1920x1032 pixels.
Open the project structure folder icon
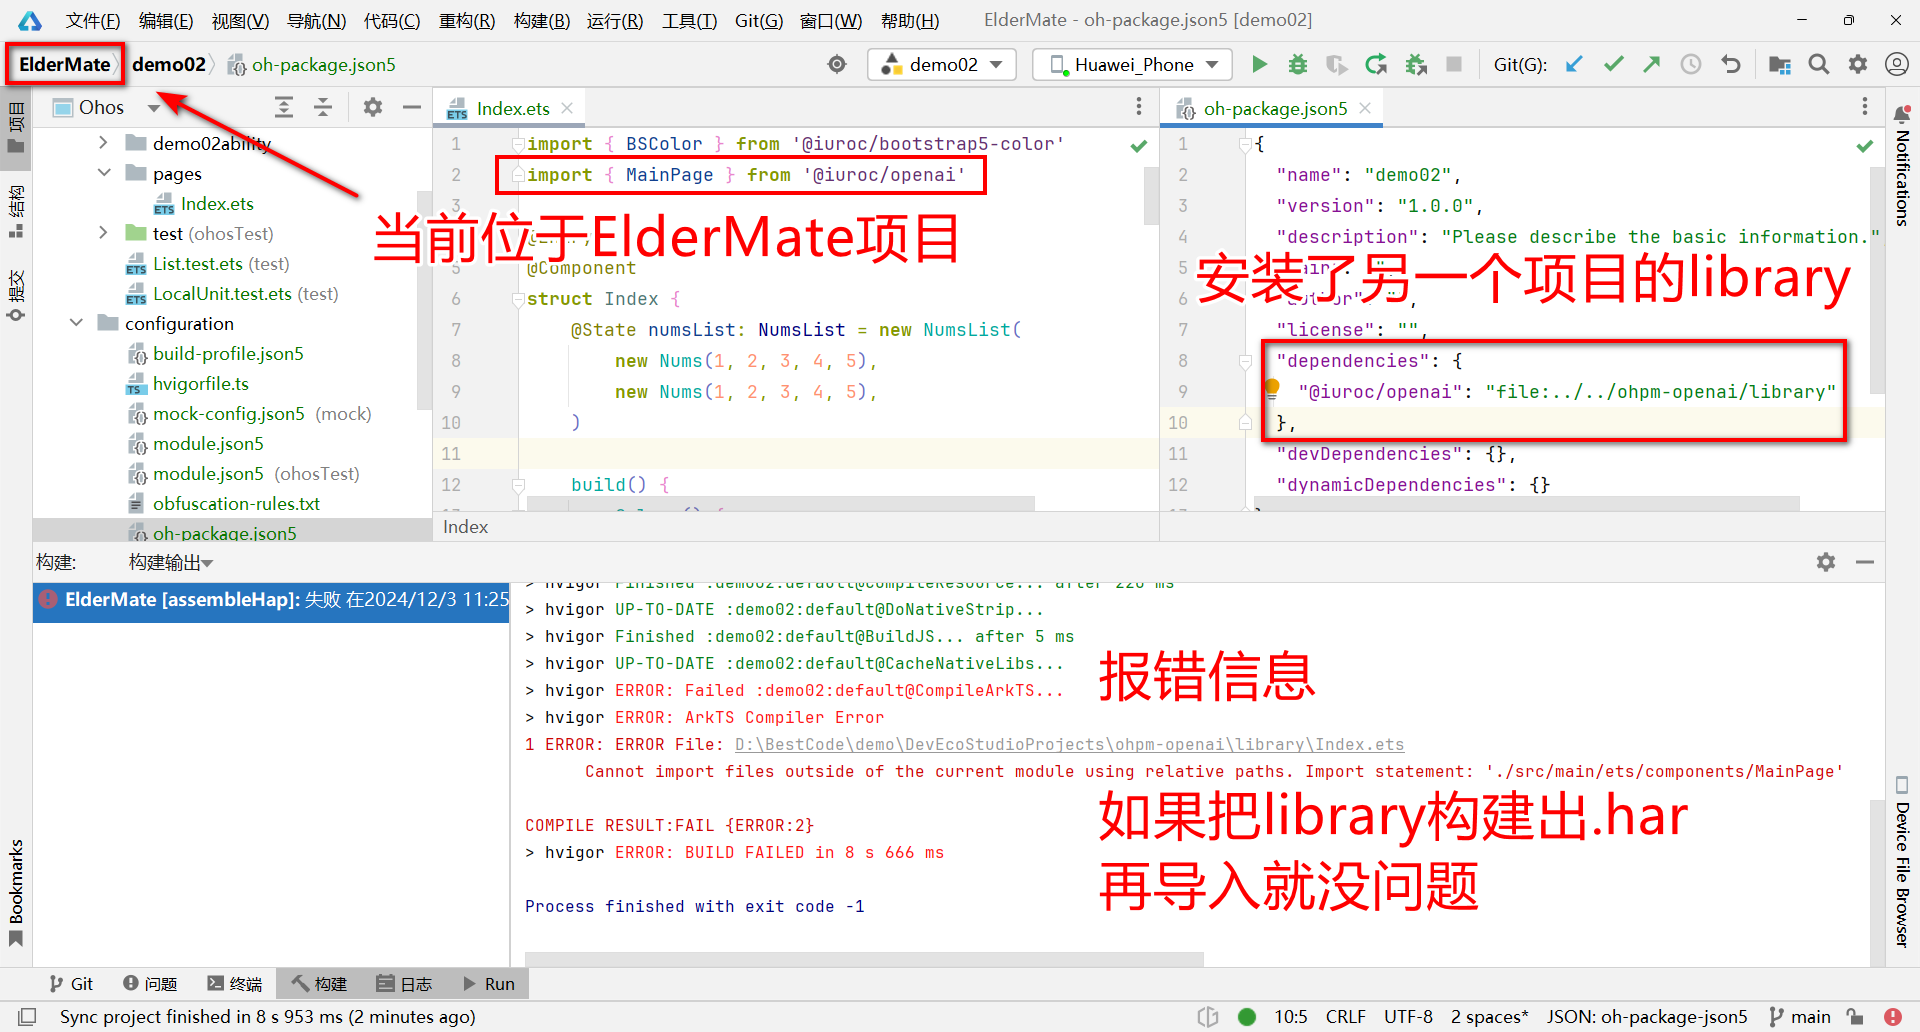(1780, 65)
